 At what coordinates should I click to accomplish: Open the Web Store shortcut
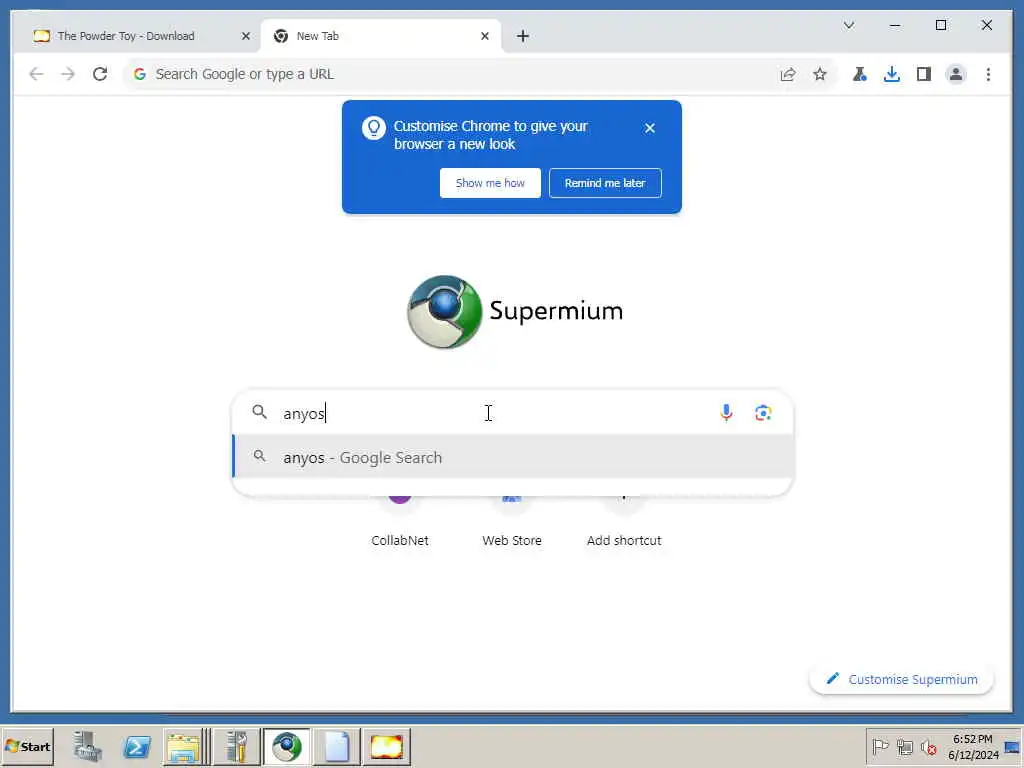point(511,522)
